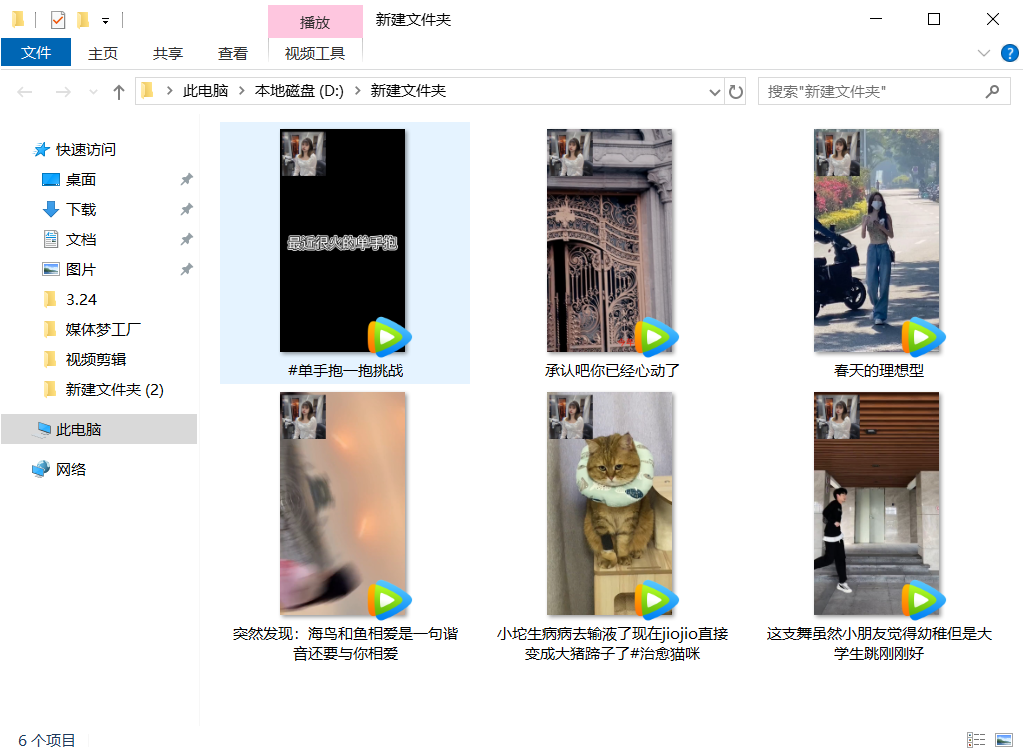The width and height of the screenshot is (1024, 756).
Task: Go forward with the right arrow button
Action: [x=63, y=92]
